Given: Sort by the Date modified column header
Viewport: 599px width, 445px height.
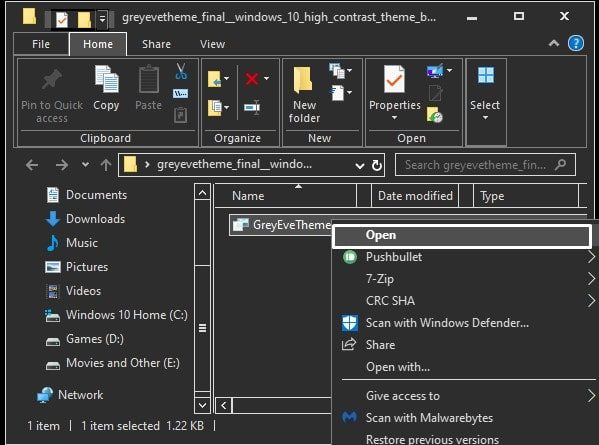Looking at the screenshot, I should (x=415, y=196).
